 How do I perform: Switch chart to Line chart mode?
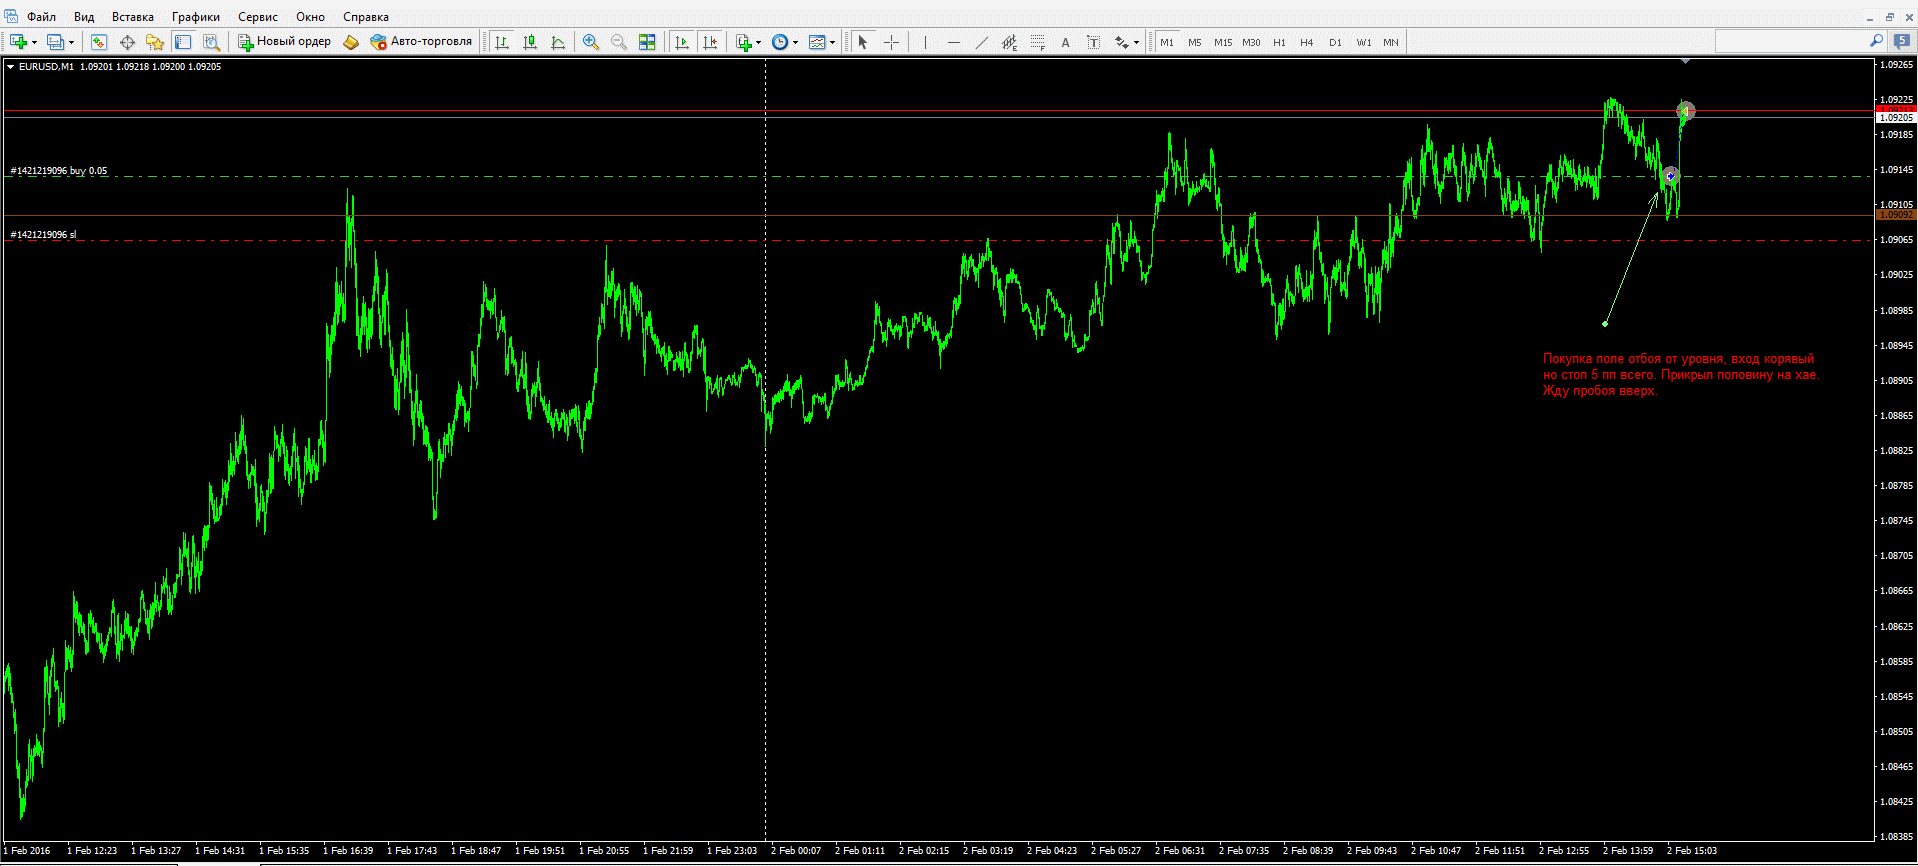tap(558, 42)
